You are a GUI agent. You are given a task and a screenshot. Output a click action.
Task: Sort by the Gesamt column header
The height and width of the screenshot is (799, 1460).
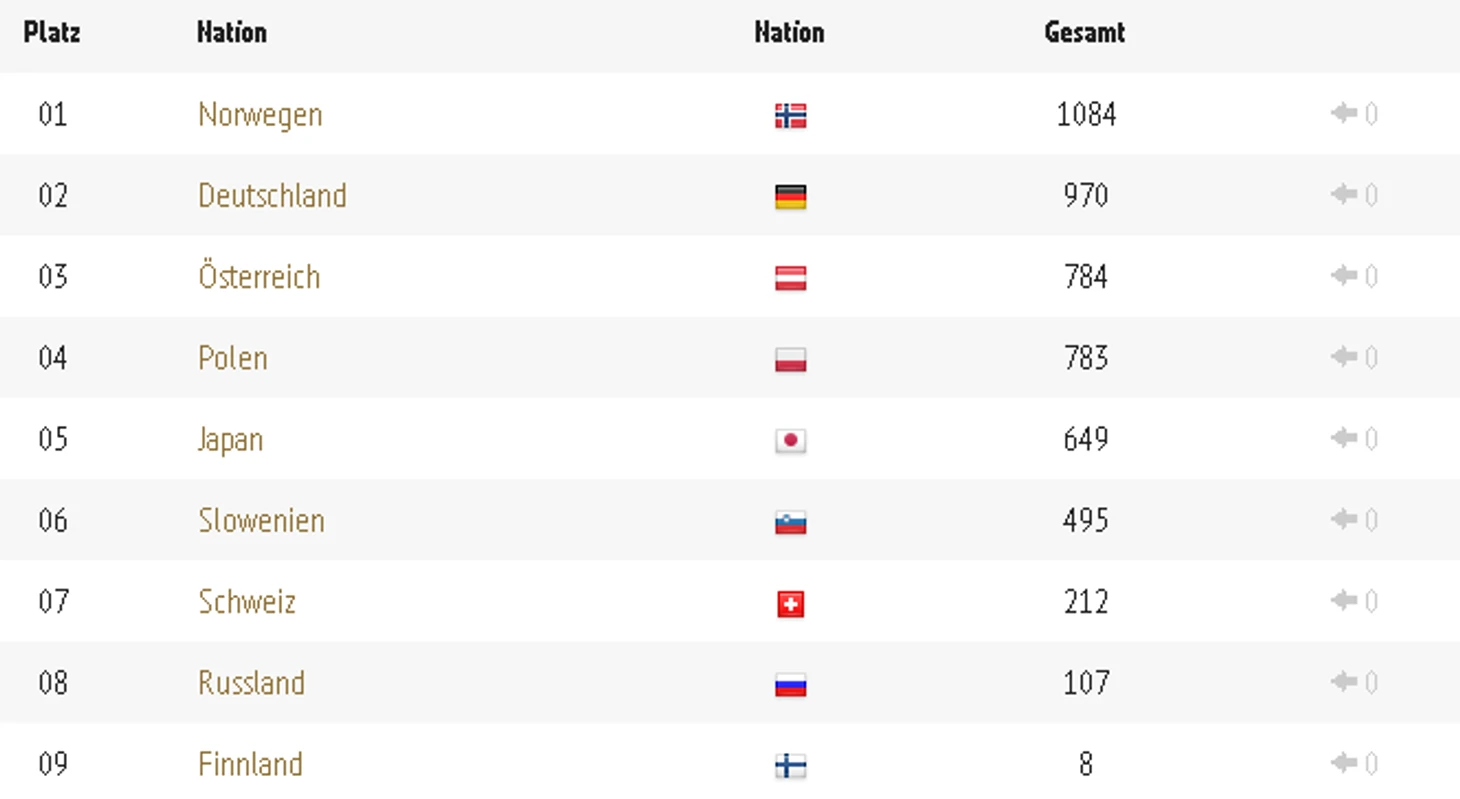click(x=1085, y=32)
